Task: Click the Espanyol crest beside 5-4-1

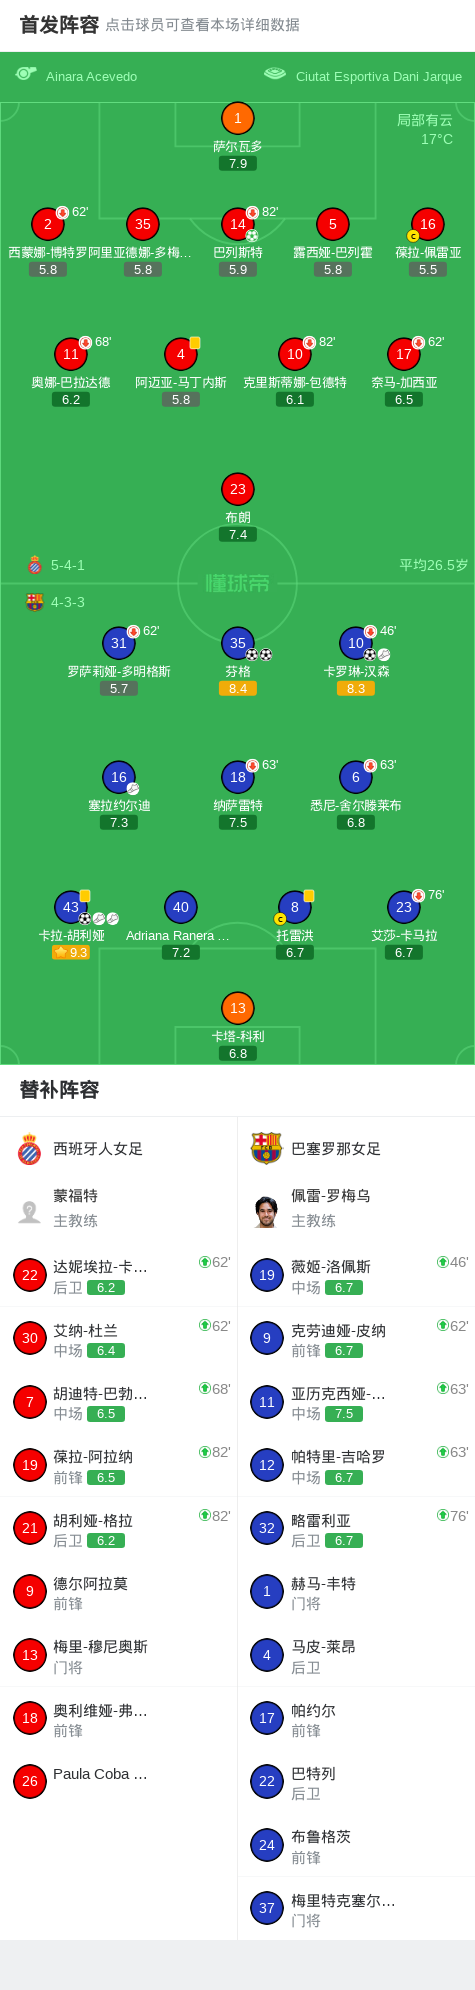Action: [x=35, y=565]
